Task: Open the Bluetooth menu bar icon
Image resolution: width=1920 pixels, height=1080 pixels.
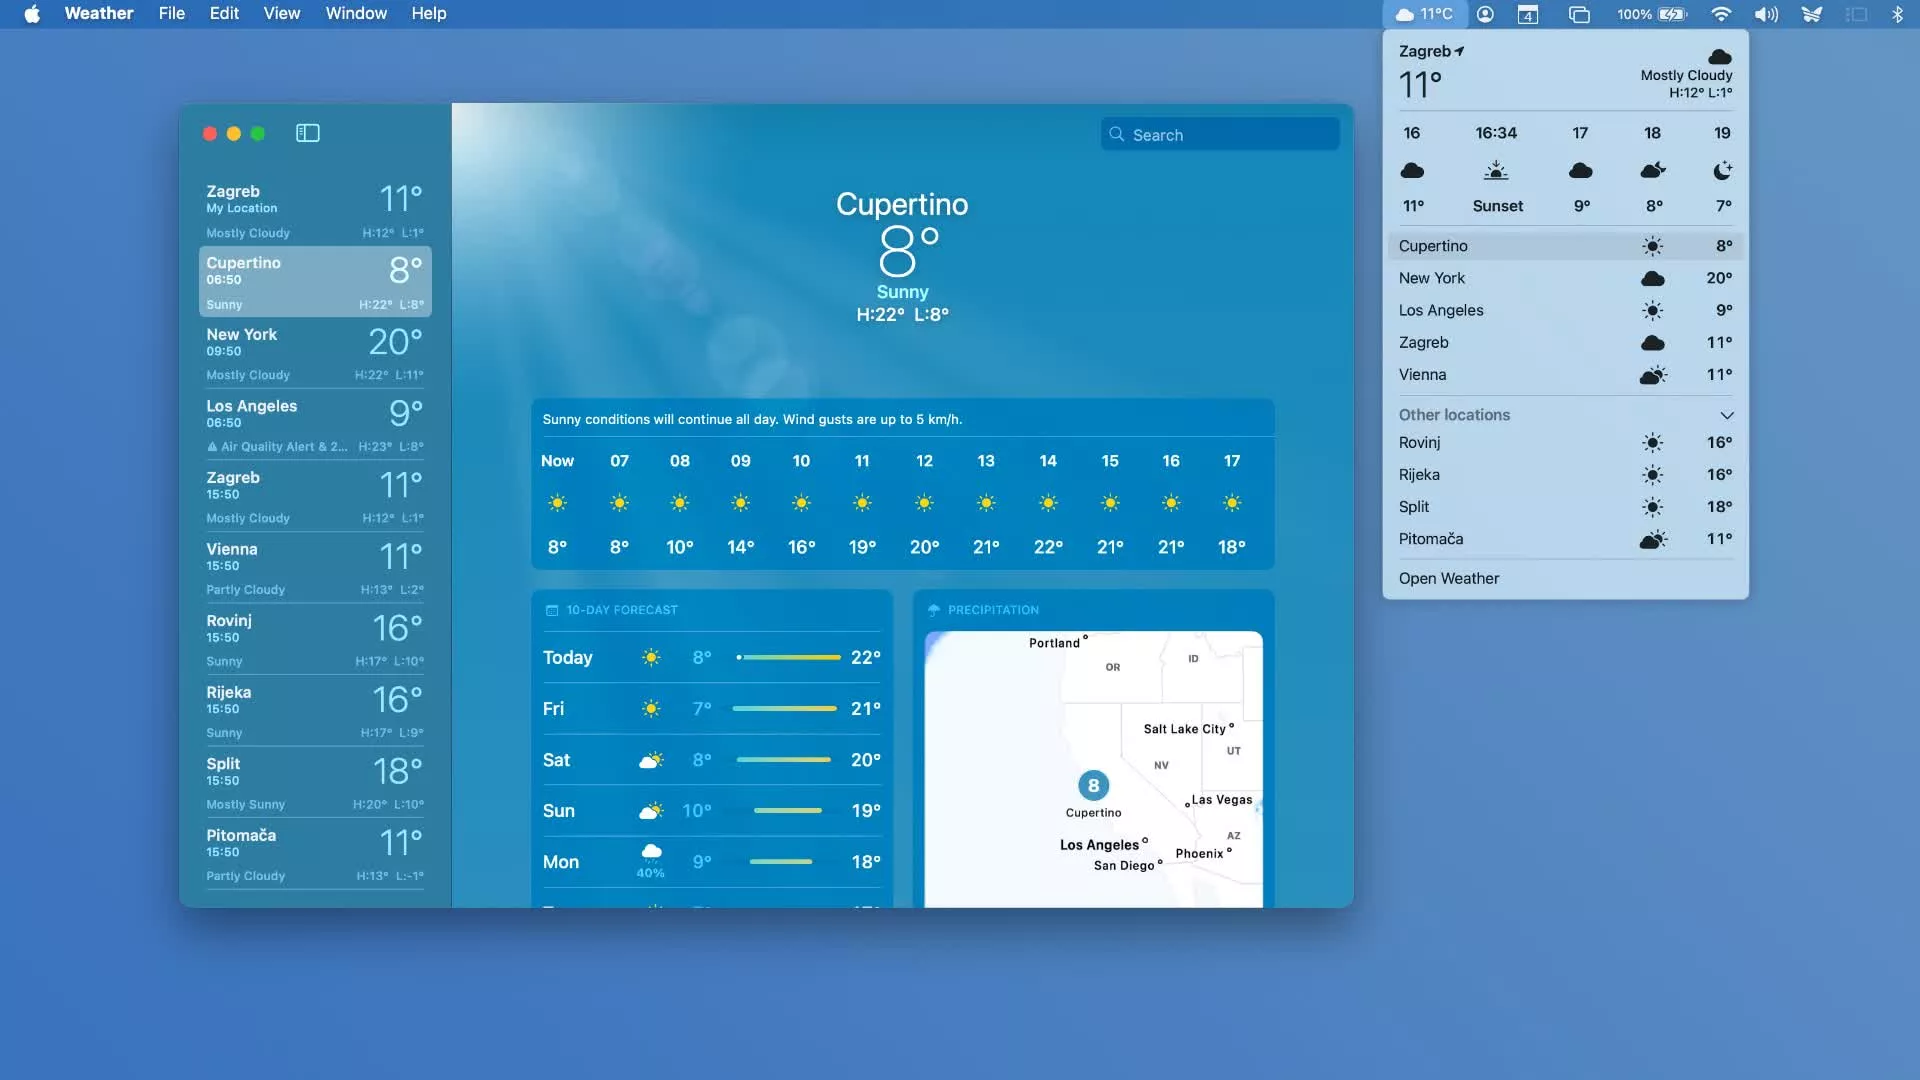Action: tap(1897, 14)
